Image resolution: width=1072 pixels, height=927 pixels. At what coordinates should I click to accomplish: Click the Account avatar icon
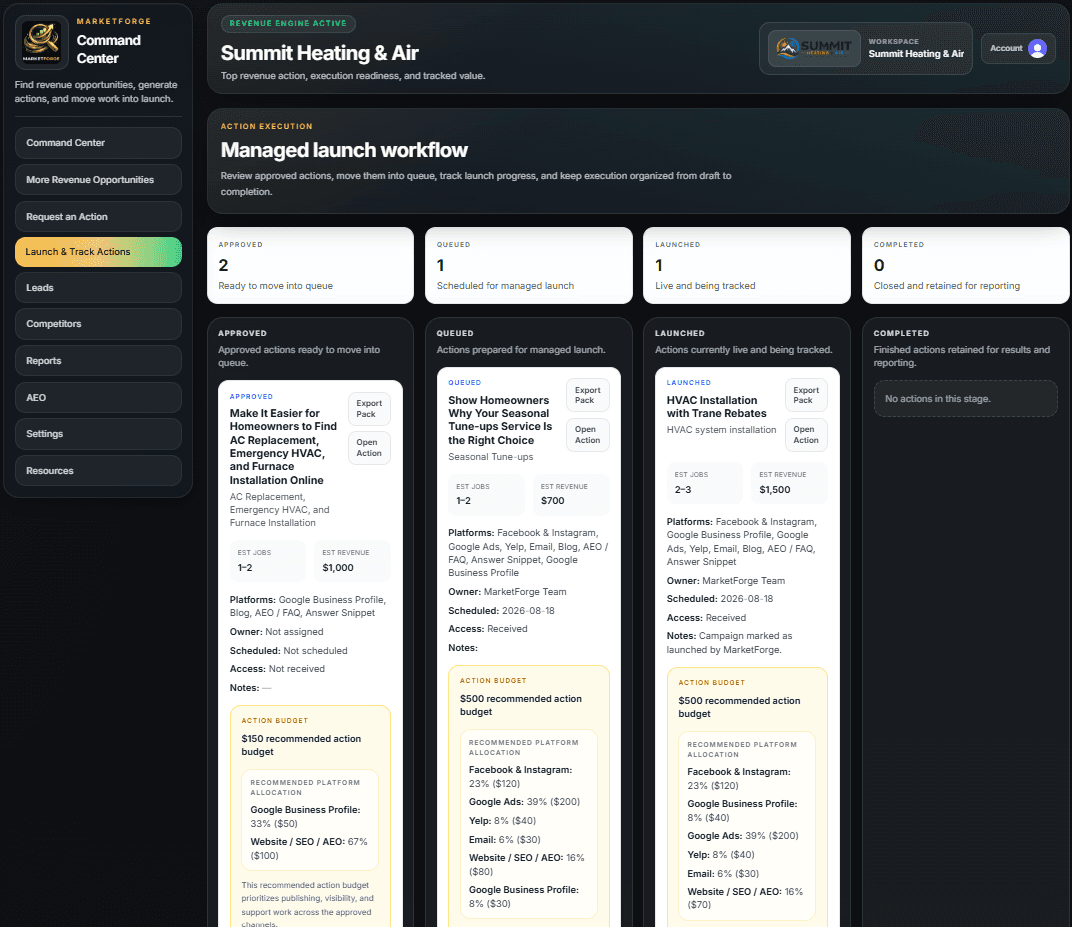pyautogui.click(x=1036, y=49)
